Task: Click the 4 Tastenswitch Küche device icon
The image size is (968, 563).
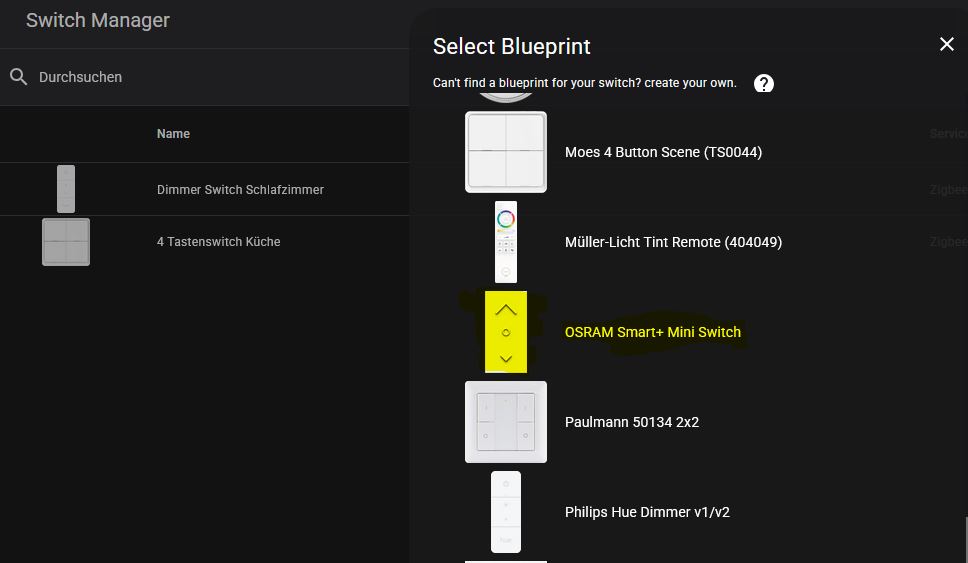Action: tap(66, 242)
